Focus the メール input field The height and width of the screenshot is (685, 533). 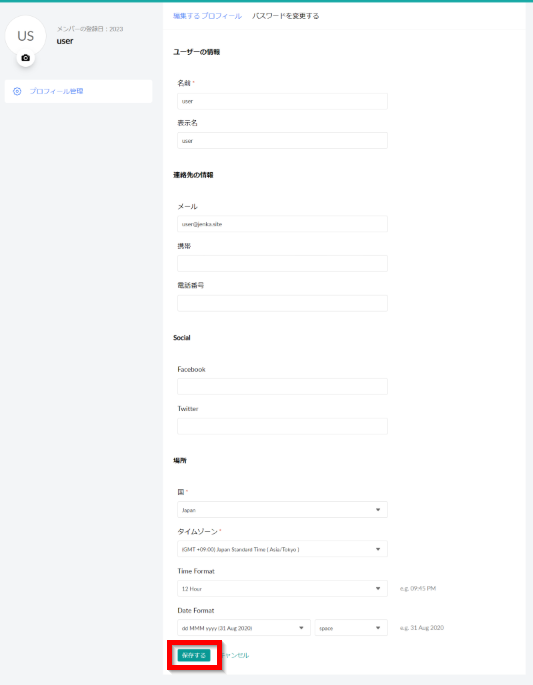[x=282, y=224]
